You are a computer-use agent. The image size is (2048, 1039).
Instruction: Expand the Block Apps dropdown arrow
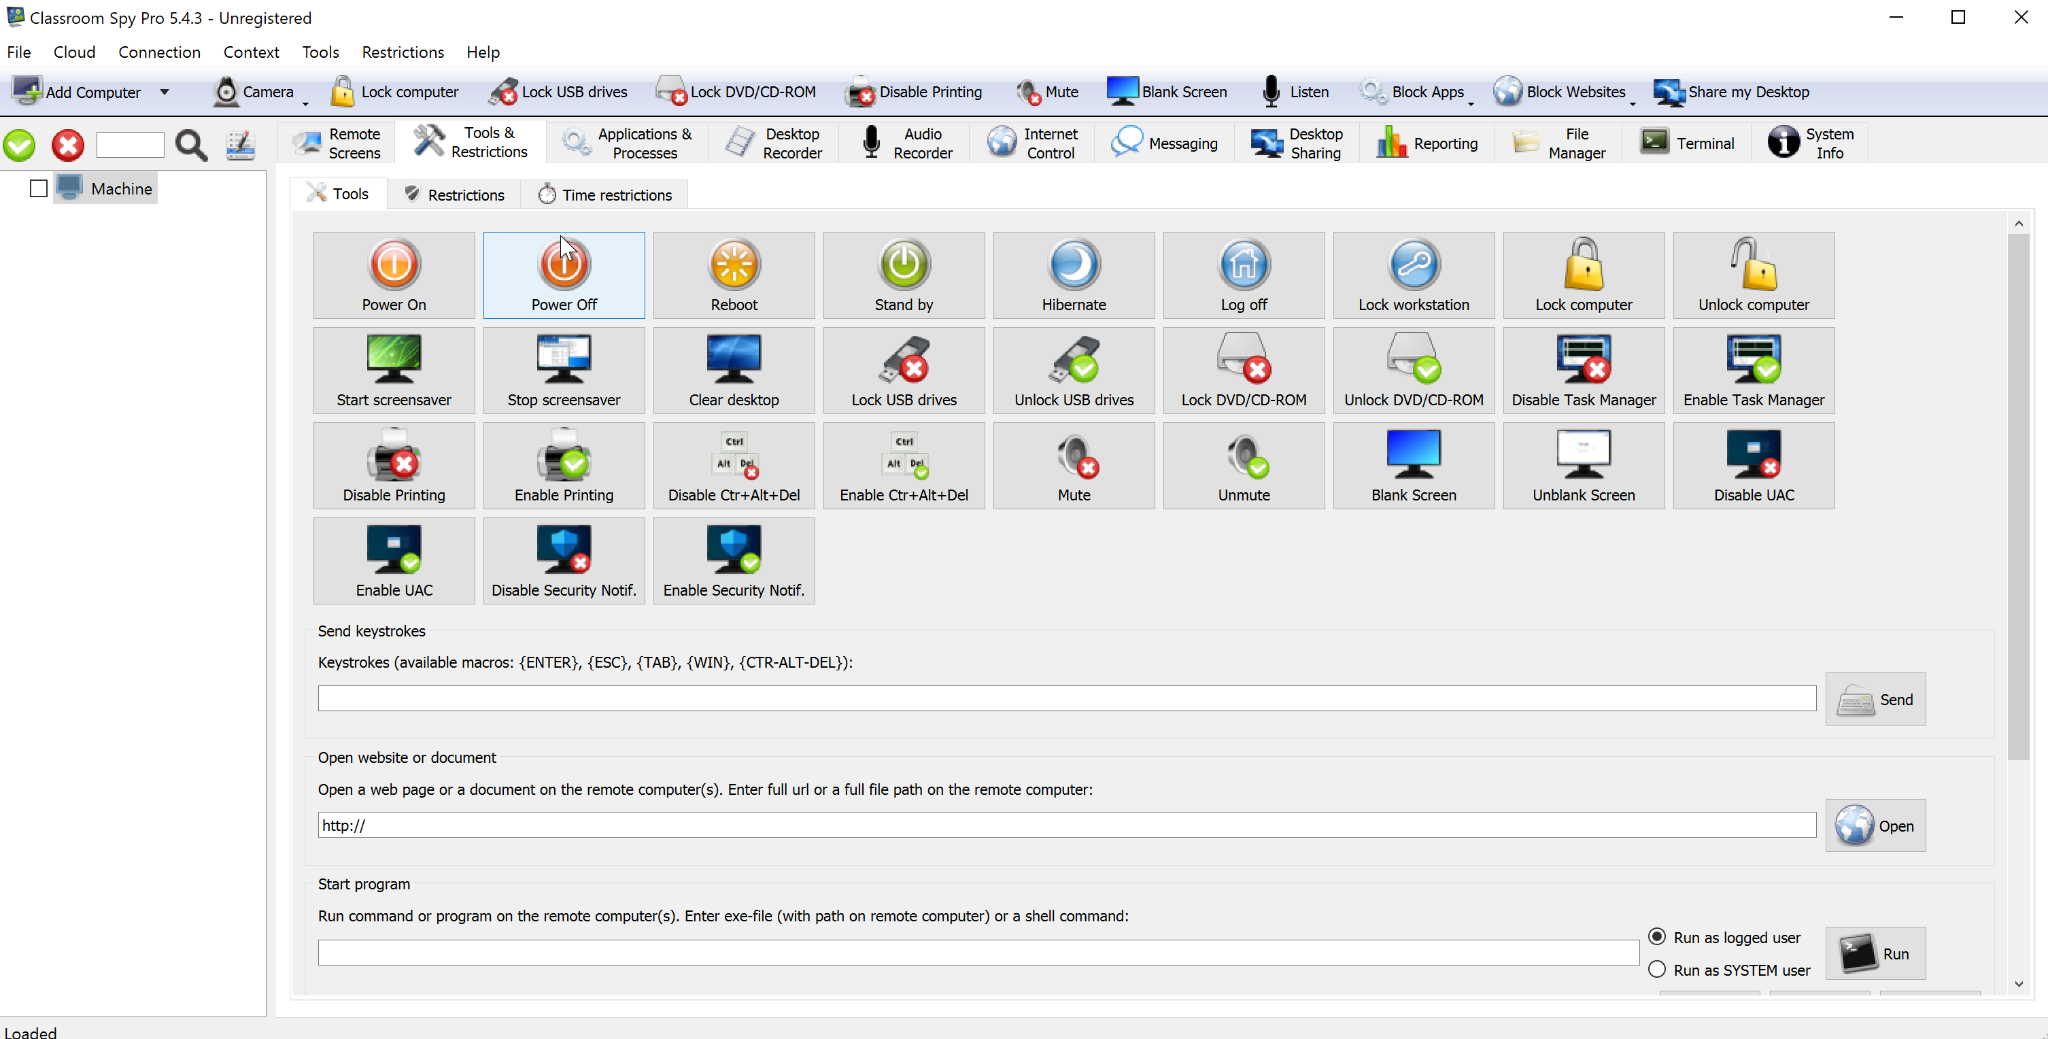[x=1471, y=102]
